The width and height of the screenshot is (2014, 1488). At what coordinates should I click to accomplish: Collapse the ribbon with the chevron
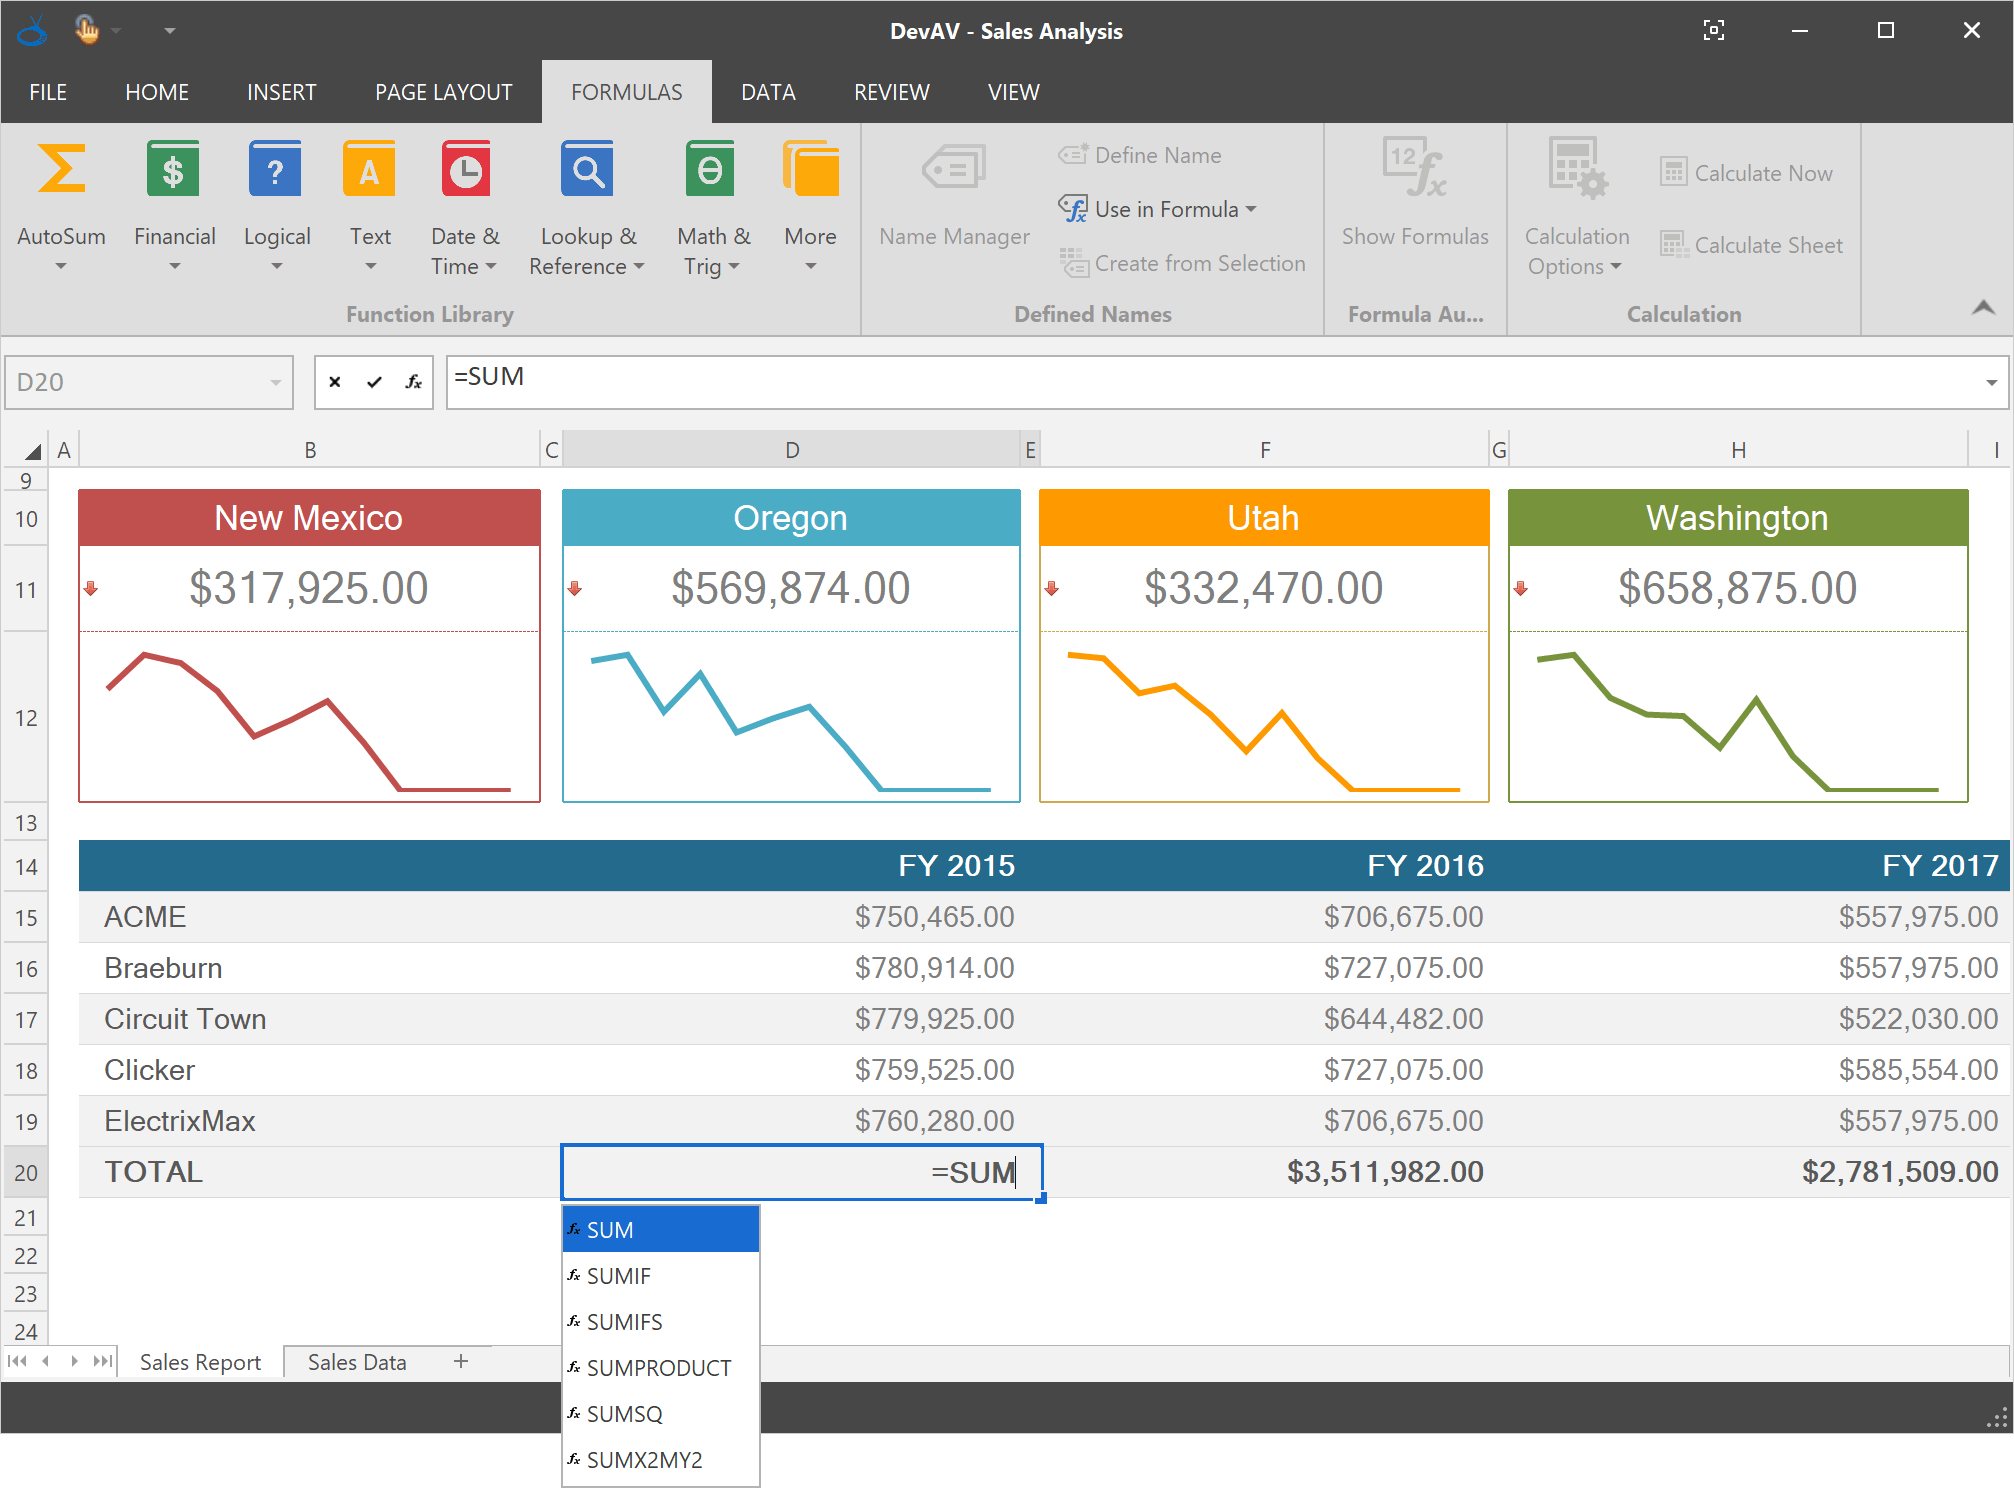coord(1983,308)
